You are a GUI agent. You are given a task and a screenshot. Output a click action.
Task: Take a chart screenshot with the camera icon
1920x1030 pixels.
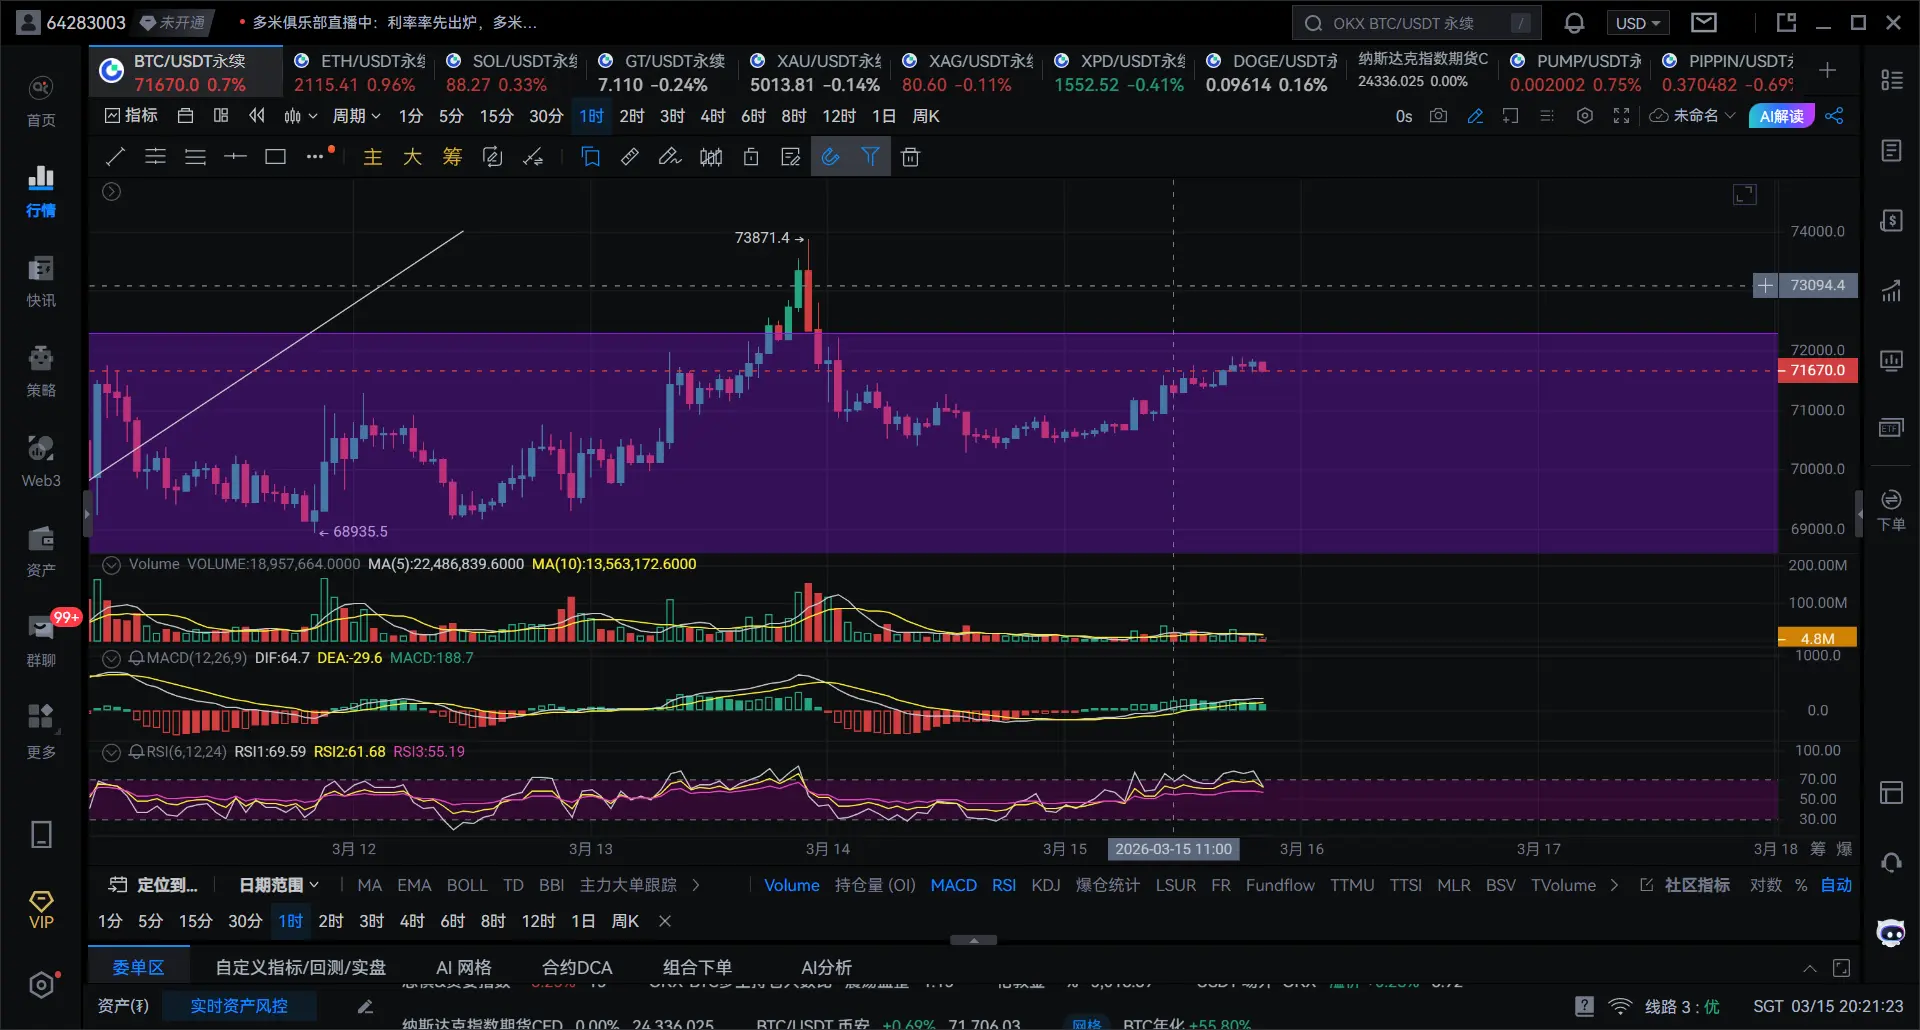point(1438,116)
